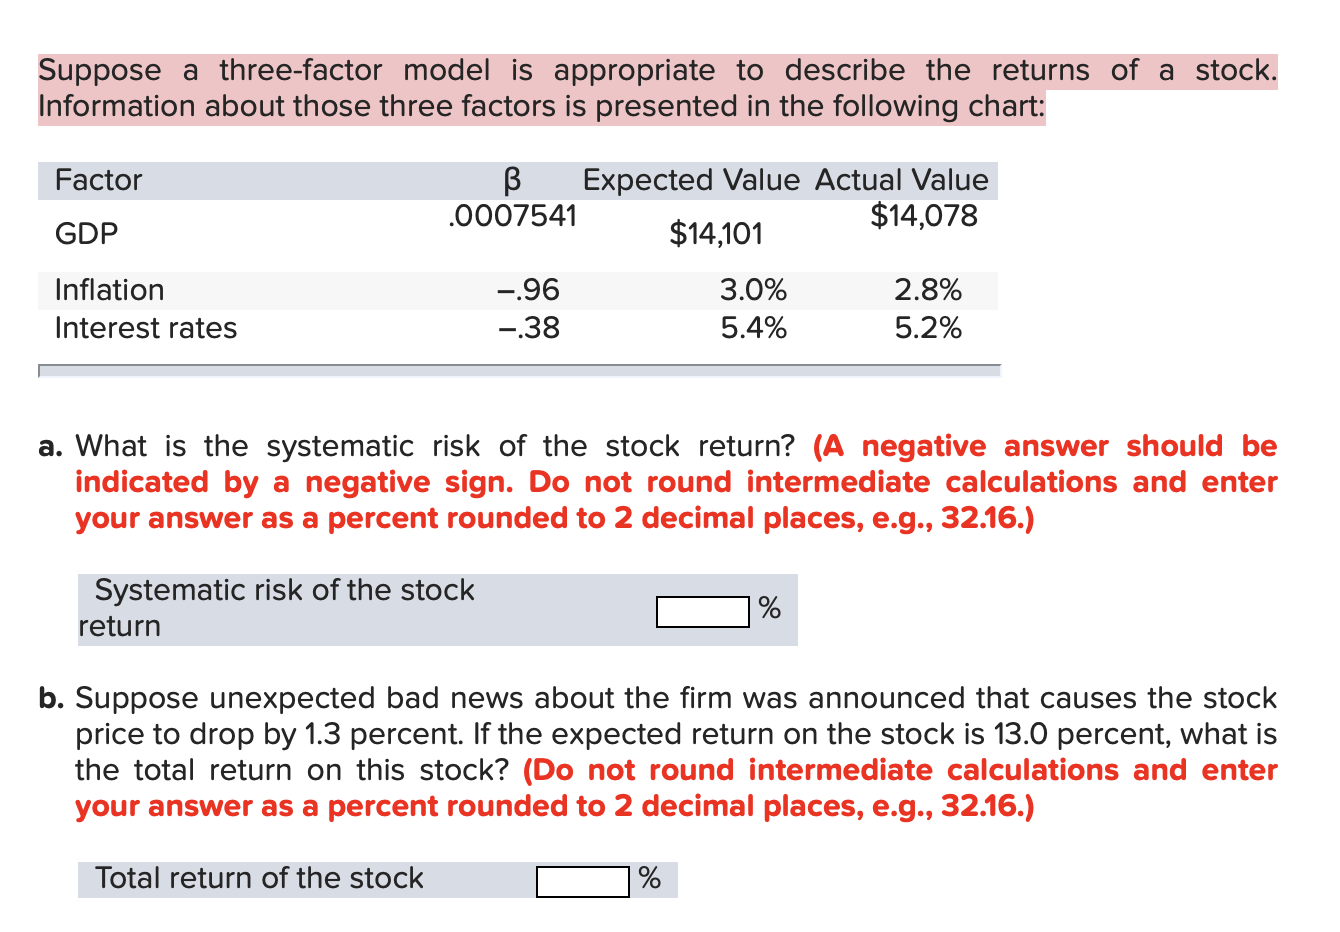The image size is (1340, 932).
Task: Click the systematic risk answer input box
Action: click(701, 609)
